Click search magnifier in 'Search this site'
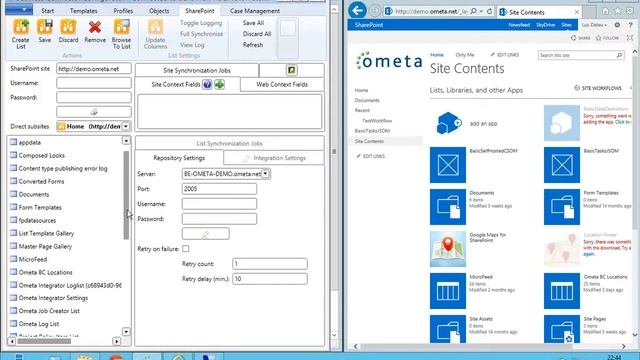Screen dimensions: 640x360 [619, 55]
